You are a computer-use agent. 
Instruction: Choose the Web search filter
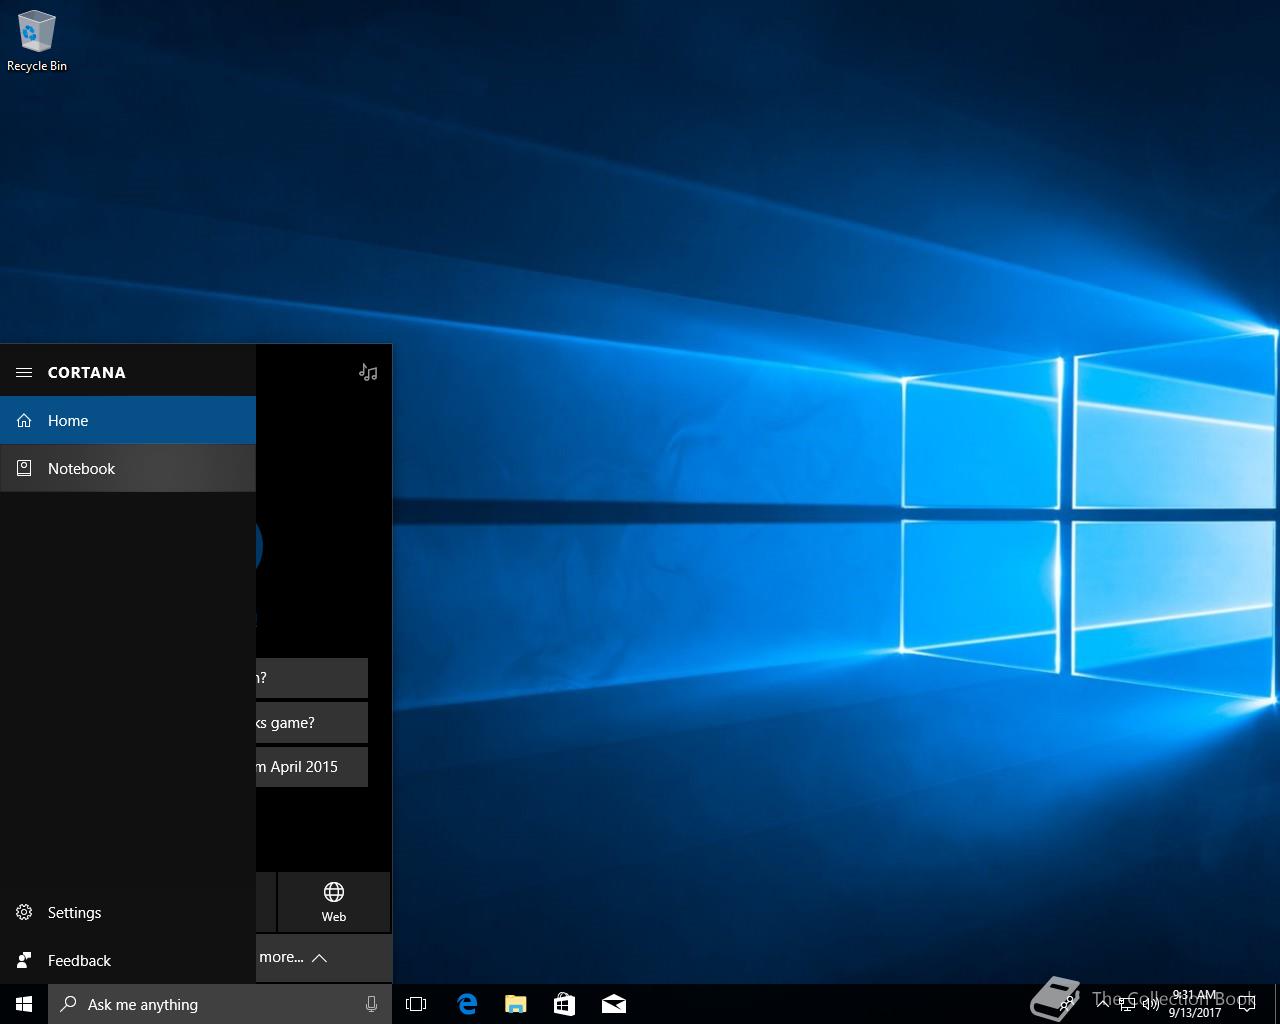334,902
